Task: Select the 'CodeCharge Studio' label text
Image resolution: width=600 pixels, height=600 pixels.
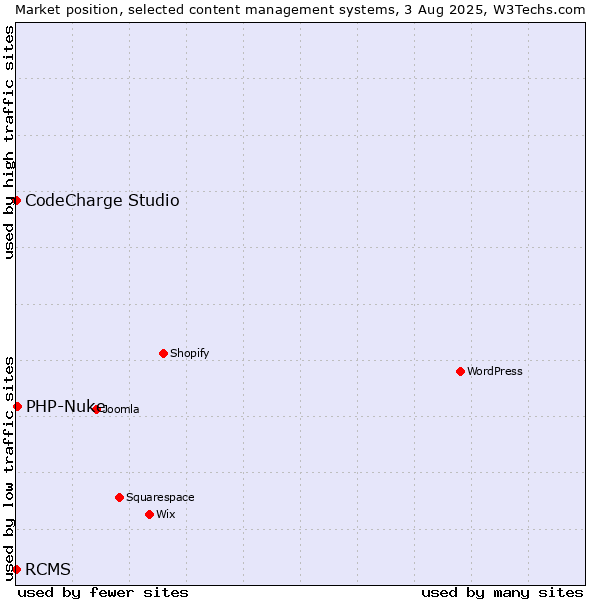Action: click(102, 201)
